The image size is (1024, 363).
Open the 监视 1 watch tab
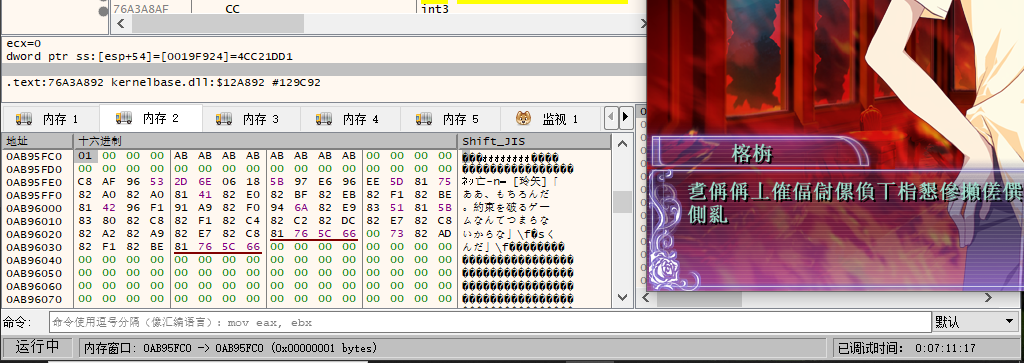pos(549,119)
